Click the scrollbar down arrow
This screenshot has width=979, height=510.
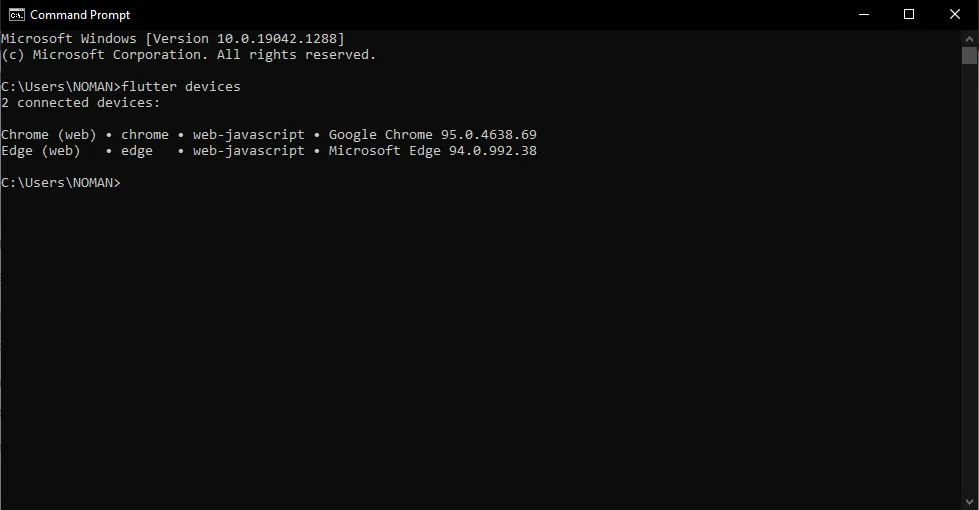click(x=969, y=501)
